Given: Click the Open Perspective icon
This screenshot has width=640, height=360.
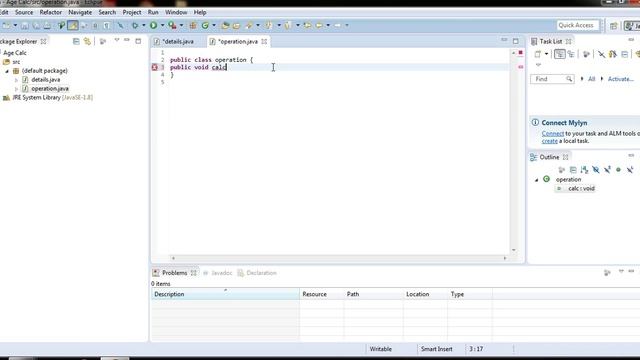Looking at the screenshot, I should (x=613, y=26).
